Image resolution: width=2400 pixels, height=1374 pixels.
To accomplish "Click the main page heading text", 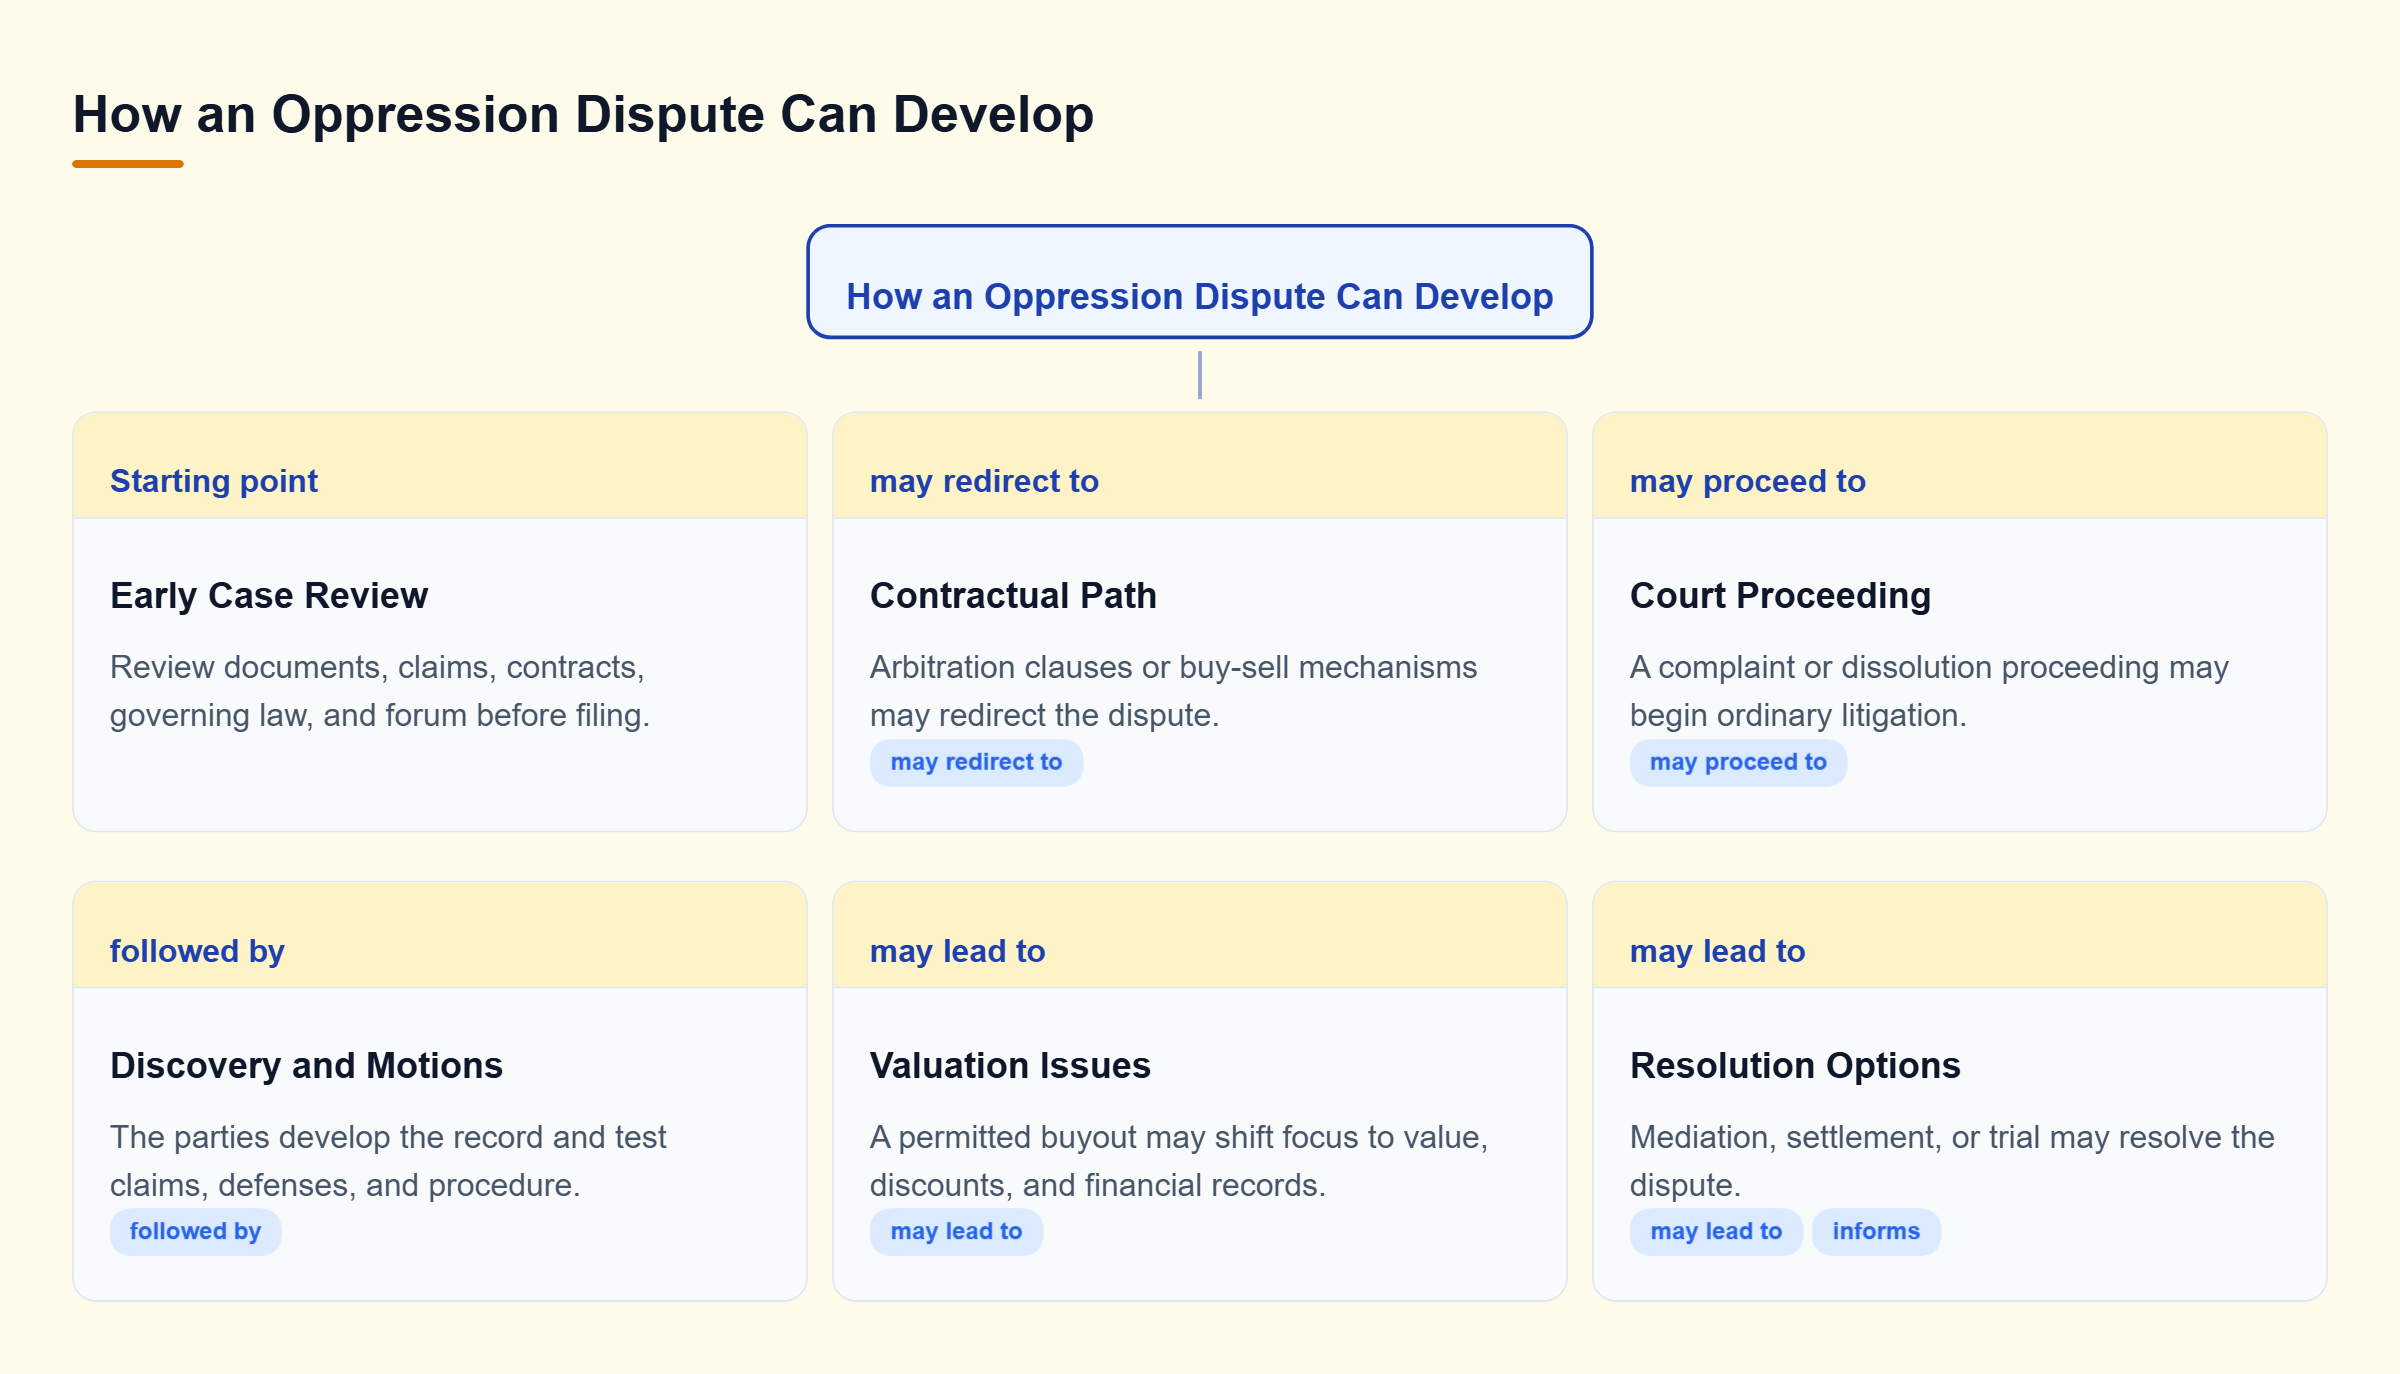I will 583,114.
